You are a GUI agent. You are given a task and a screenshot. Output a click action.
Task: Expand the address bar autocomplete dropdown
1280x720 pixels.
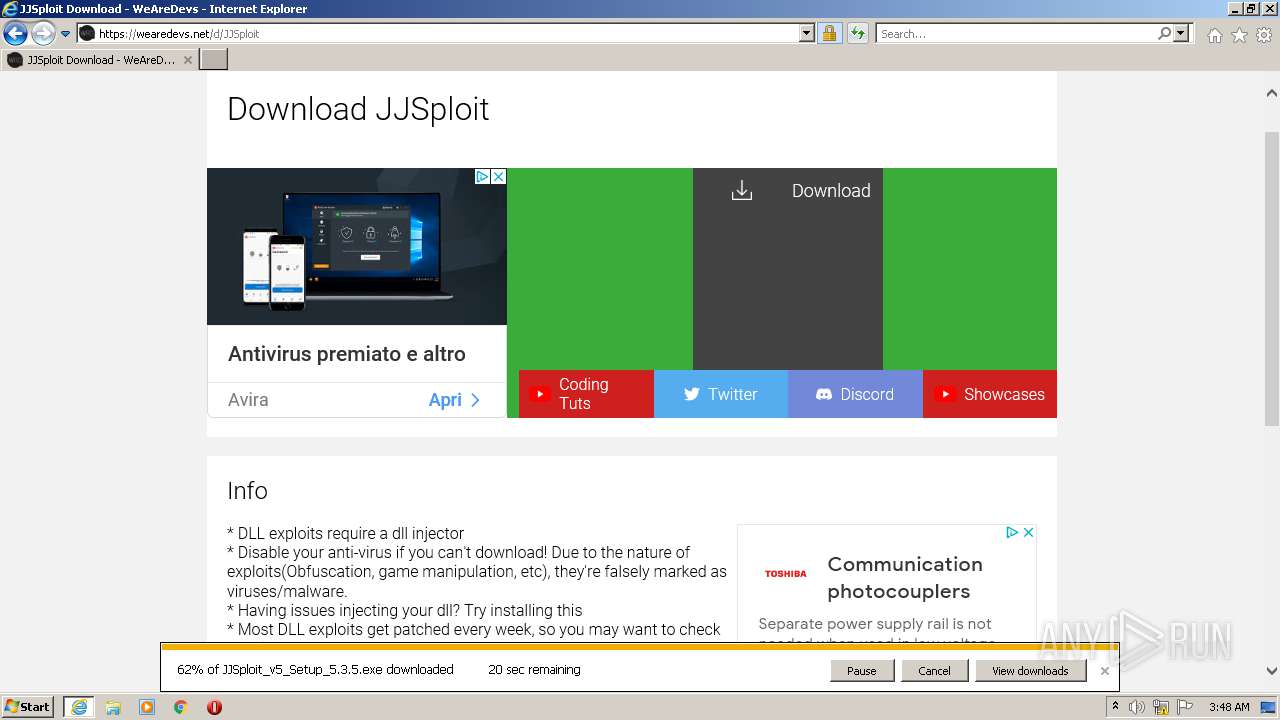(x=807, y=34)
